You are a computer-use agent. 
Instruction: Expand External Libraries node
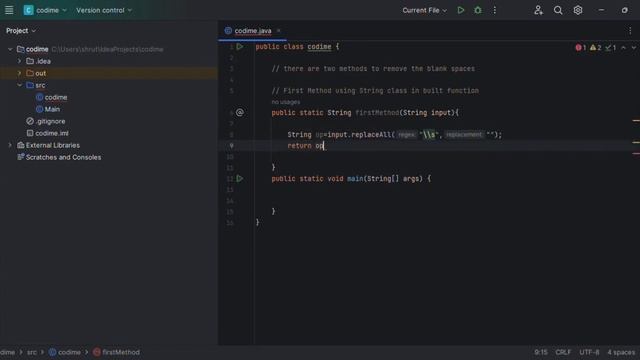[x=10, y=145]
